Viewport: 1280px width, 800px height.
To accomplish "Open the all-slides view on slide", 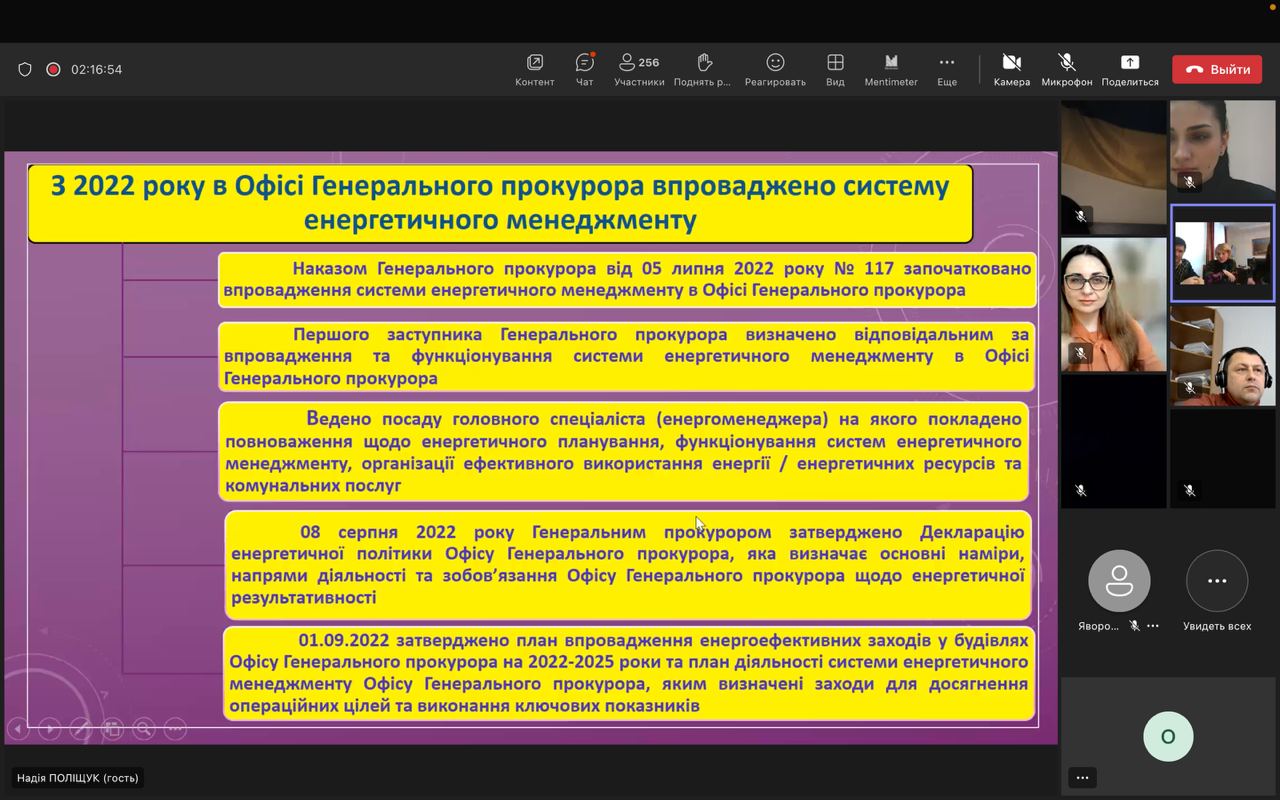I will coord(112,729).
